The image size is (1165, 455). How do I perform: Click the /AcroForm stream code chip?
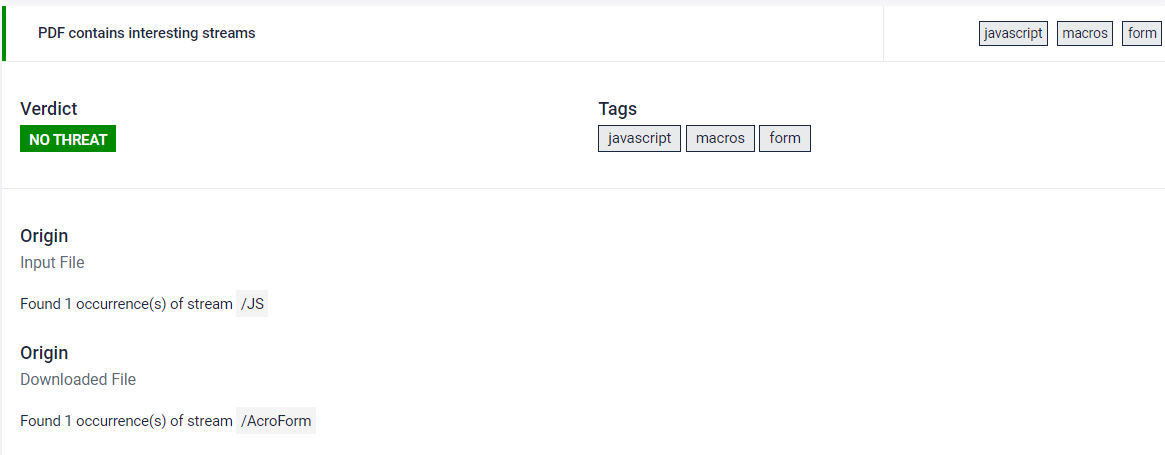(276, 421)
